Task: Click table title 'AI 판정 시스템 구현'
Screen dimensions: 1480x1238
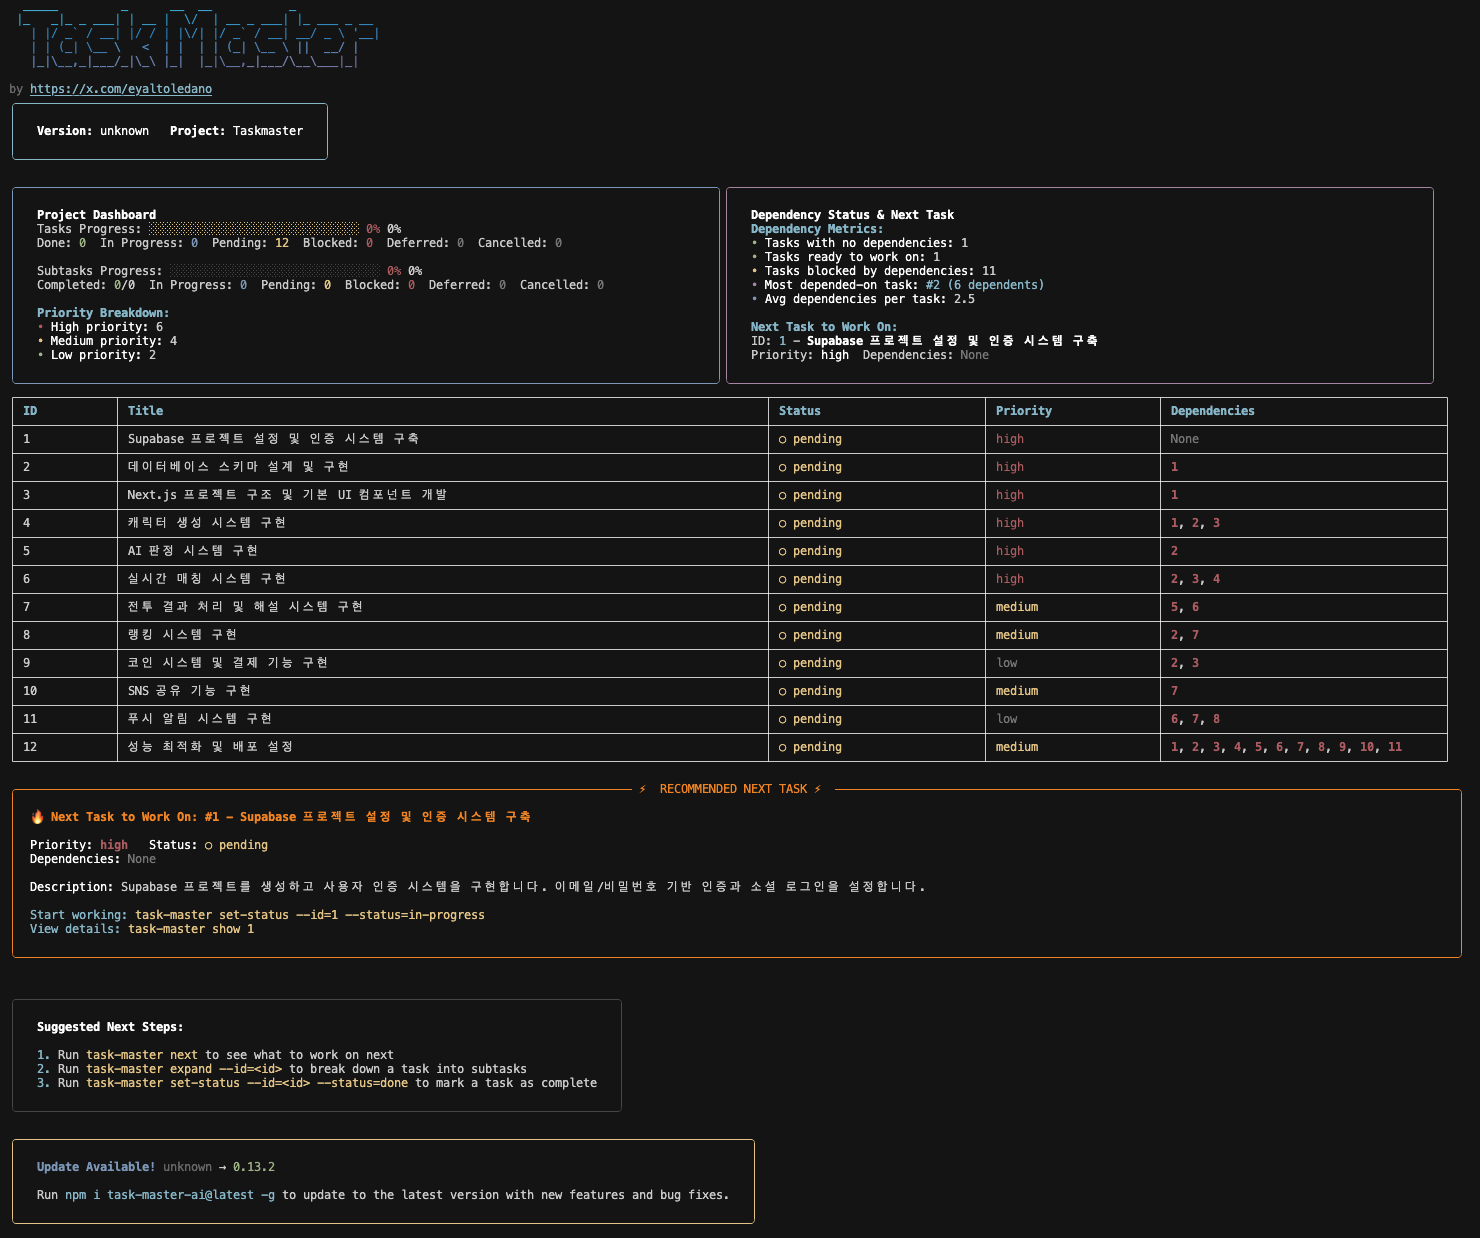Action: click(193, 551)
